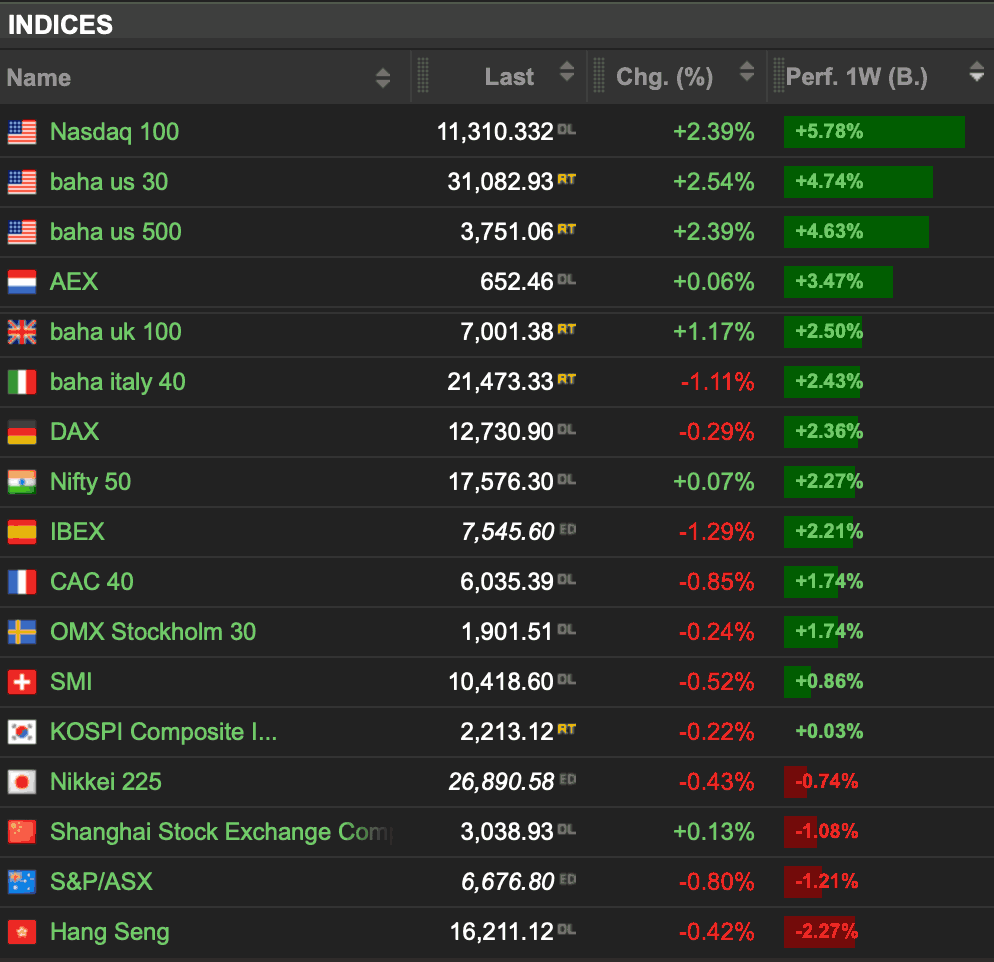Select the last value 26,890.58
This screenshot has height=962, width=994.
[501, 783]
